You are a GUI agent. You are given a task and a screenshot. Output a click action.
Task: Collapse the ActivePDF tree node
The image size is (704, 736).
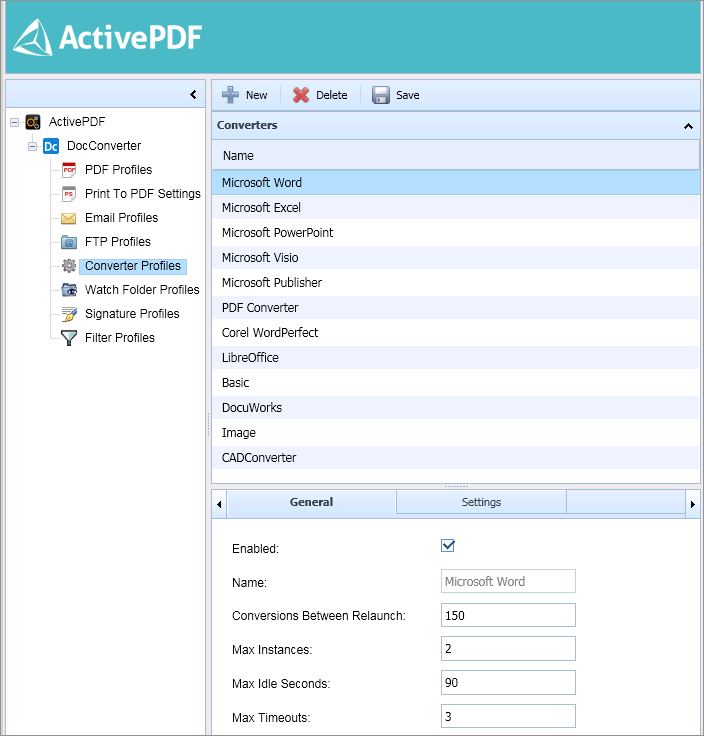pyautogui.click(x=15, y=123)
